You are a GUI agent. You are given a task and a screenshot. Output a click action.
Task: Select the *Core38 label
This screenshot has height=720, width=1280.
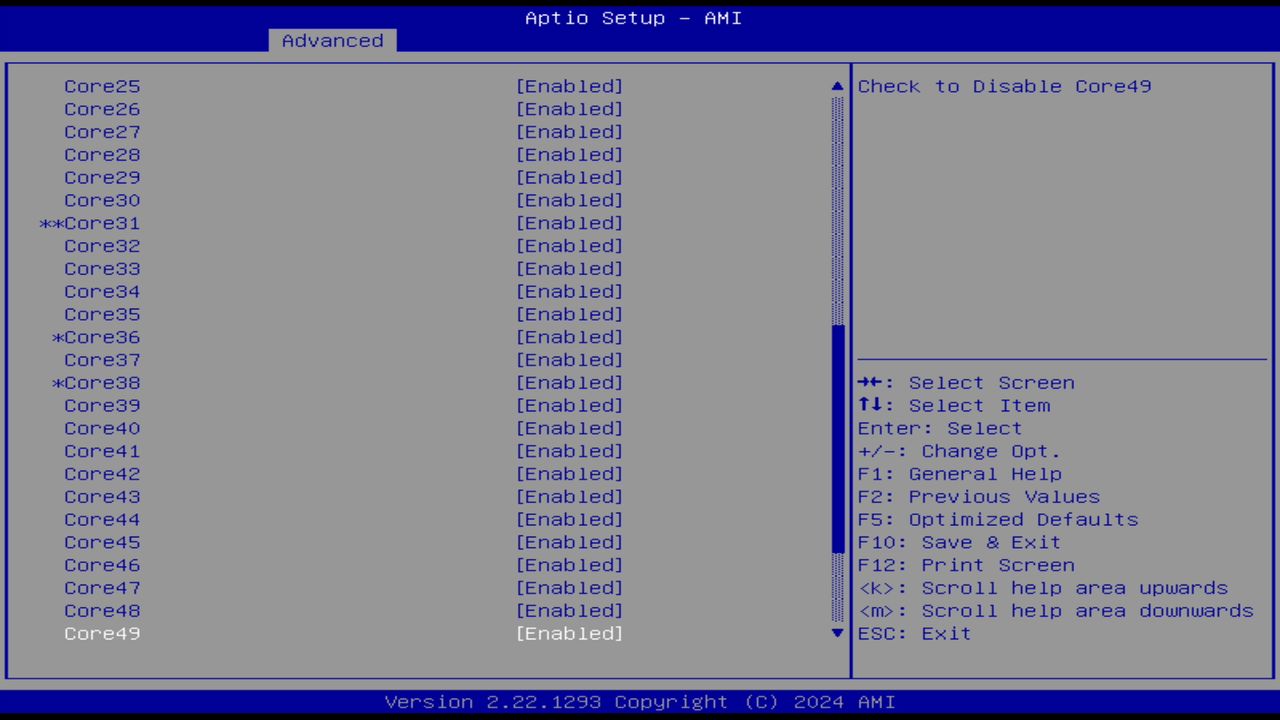(96, 383)
